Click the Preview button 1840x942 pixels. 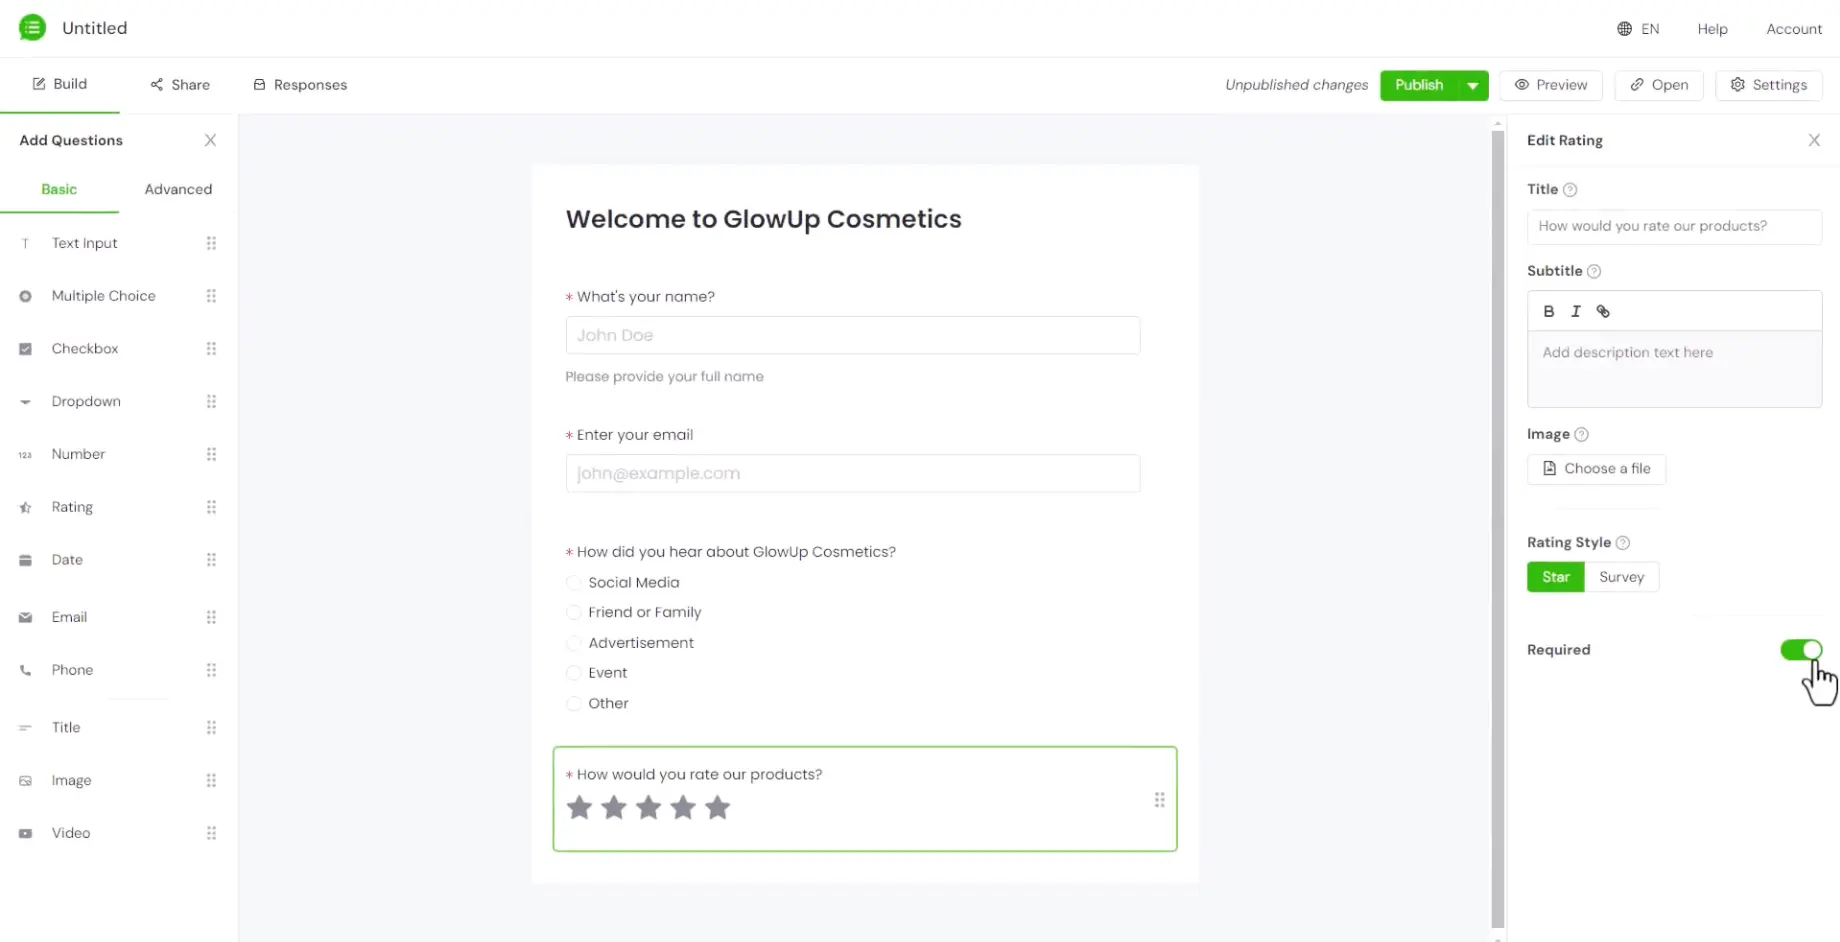pos(1551,85)
